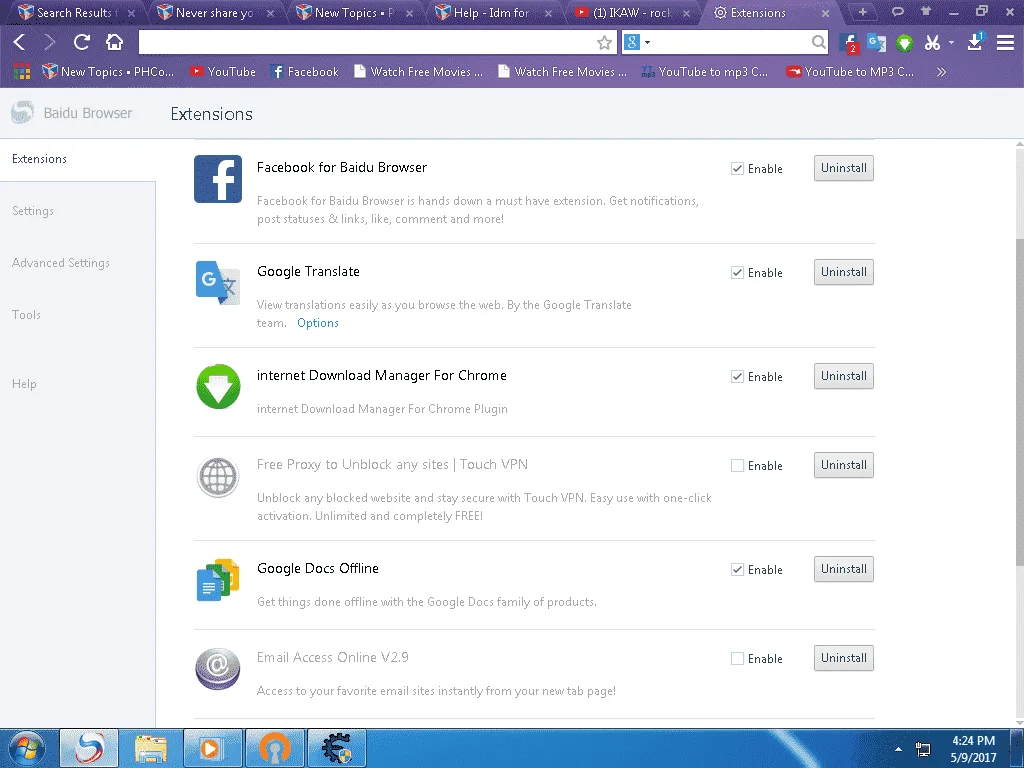This screenshot has height=768, width=1024.
Task: Show hidden system tray icons
Action: [x=899, y=750]
